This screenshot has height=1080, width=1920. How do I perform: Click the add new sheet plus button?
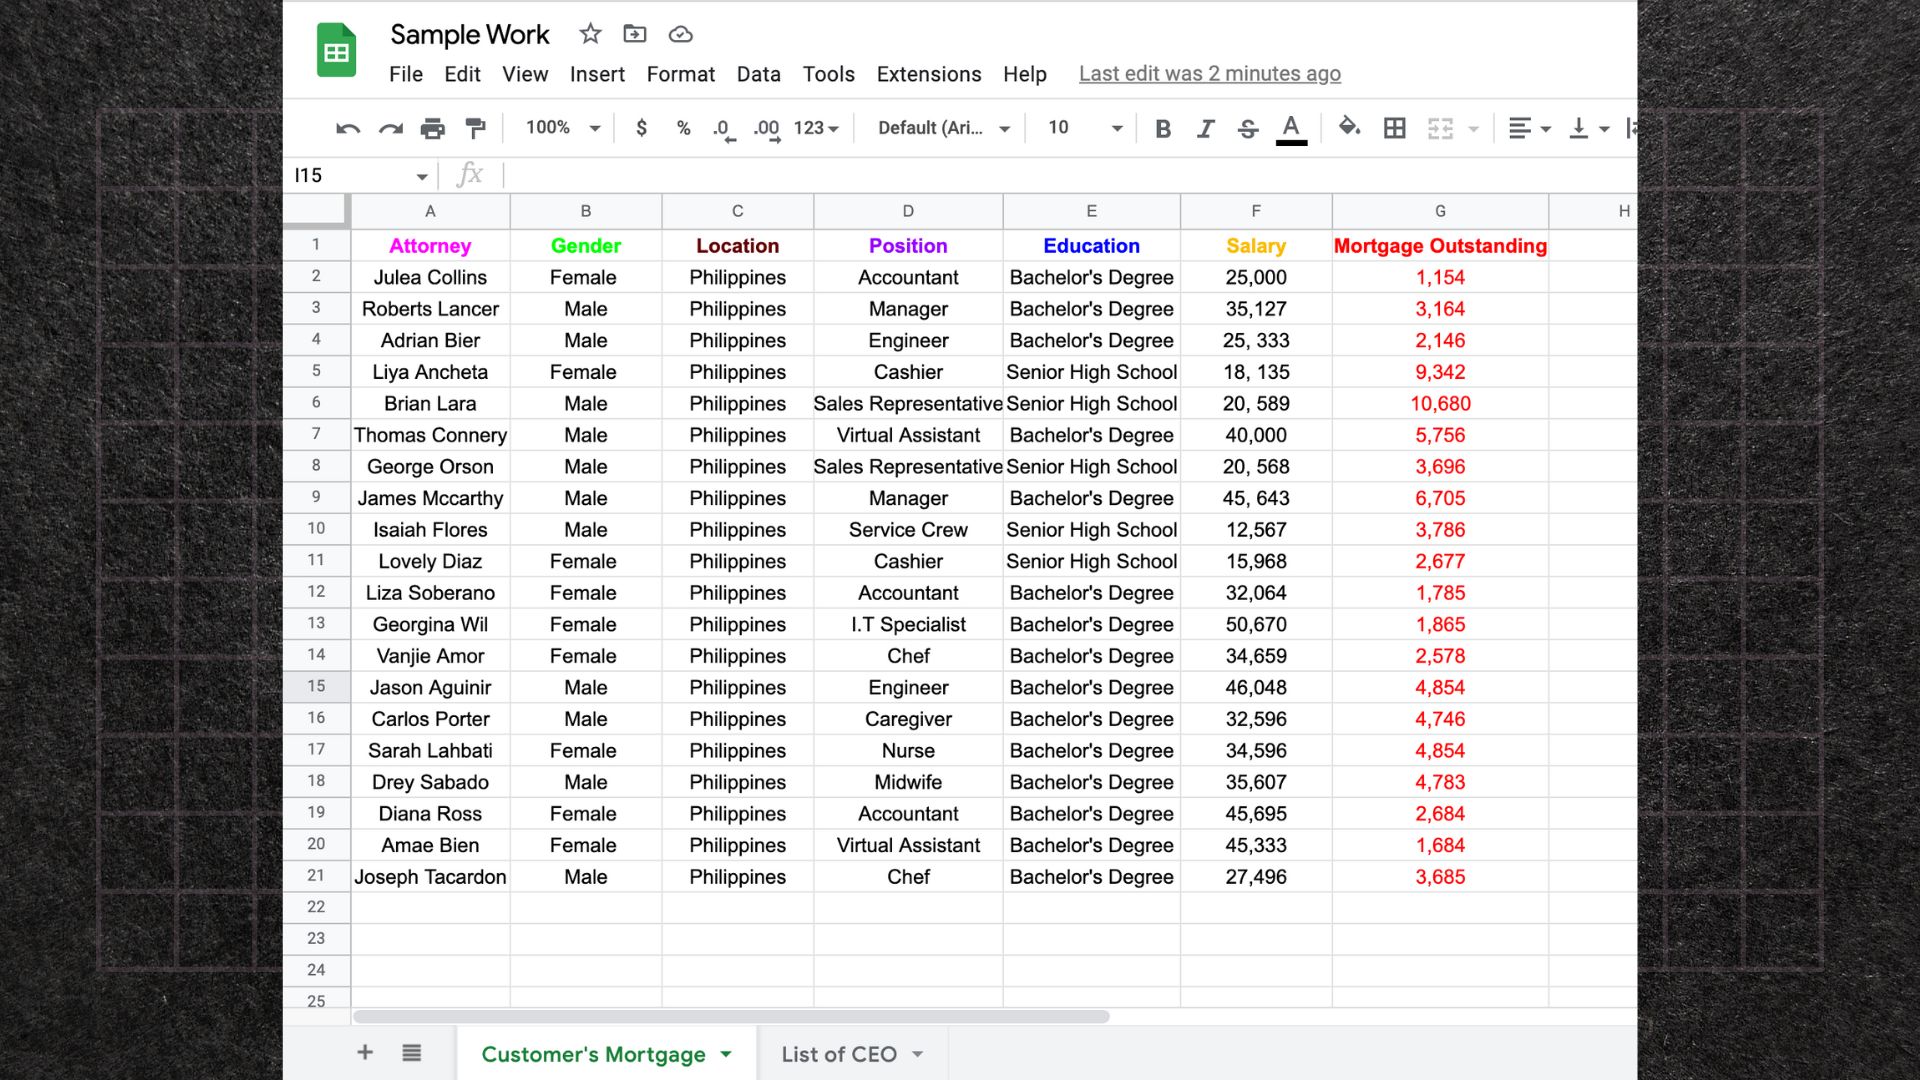click(x=365, y=1052)
